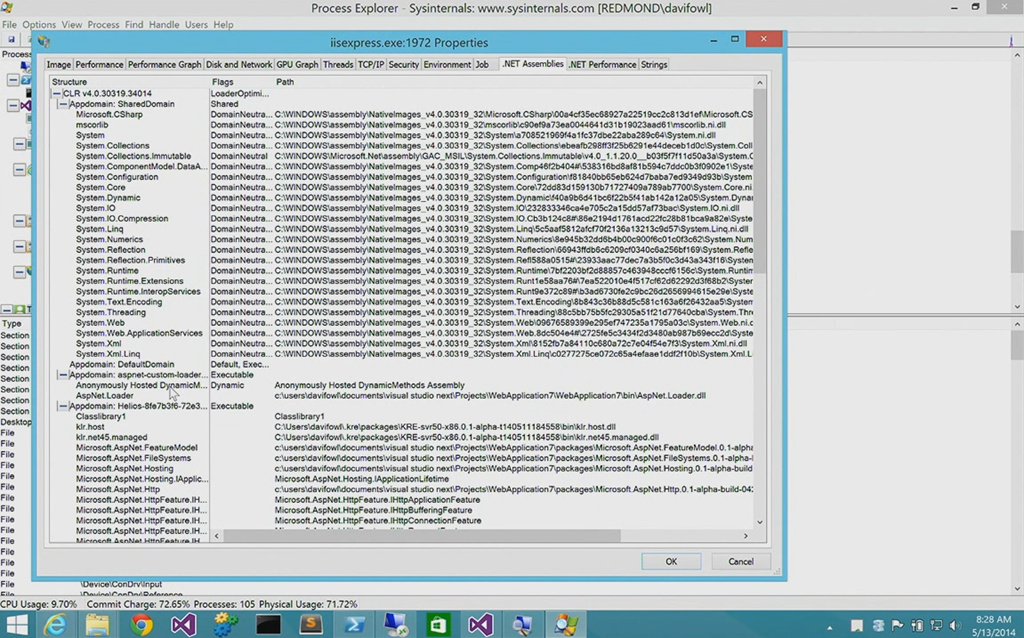Open File Explorer from taskbar
The width and height of the screenshot is (1024, 638).
click(x=97, y=625)
